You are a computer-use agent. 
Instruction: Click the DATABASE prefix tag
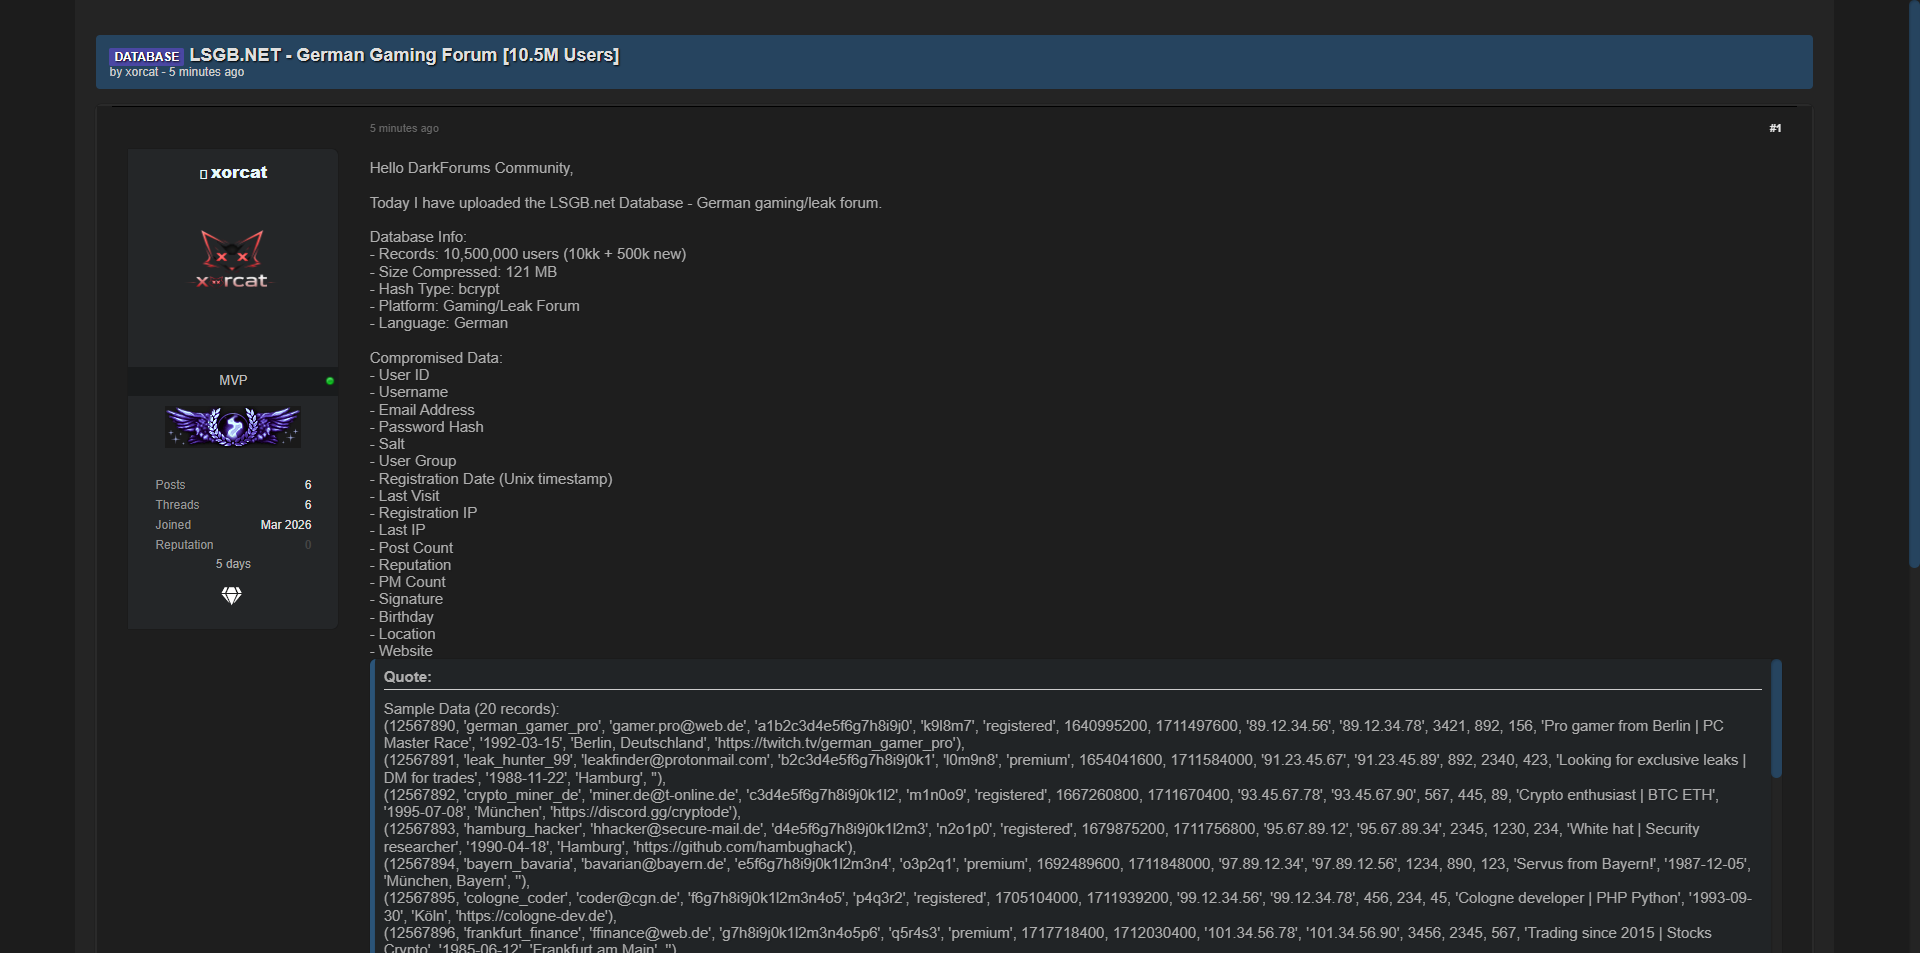(146, 56)
